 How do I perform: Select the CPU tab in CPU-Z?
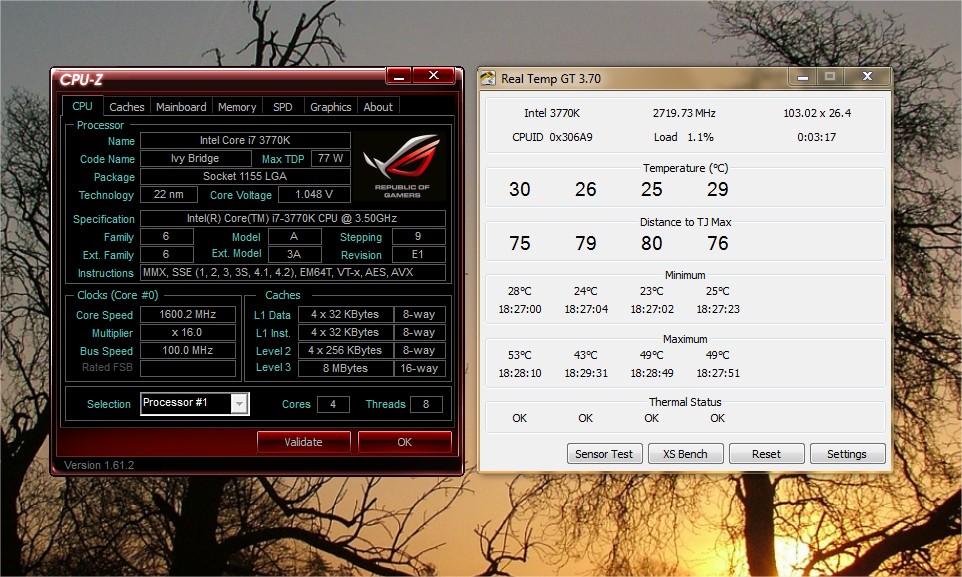[82, 106]
